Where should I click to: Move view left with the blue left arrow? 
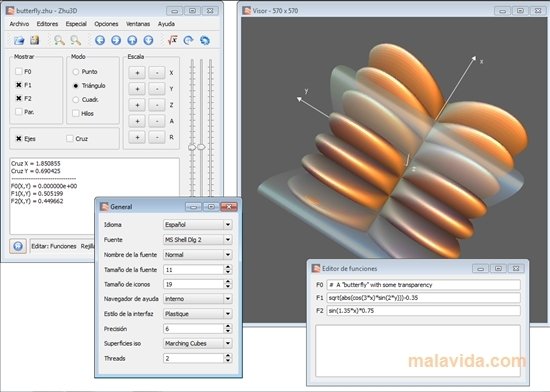[100, 40]
